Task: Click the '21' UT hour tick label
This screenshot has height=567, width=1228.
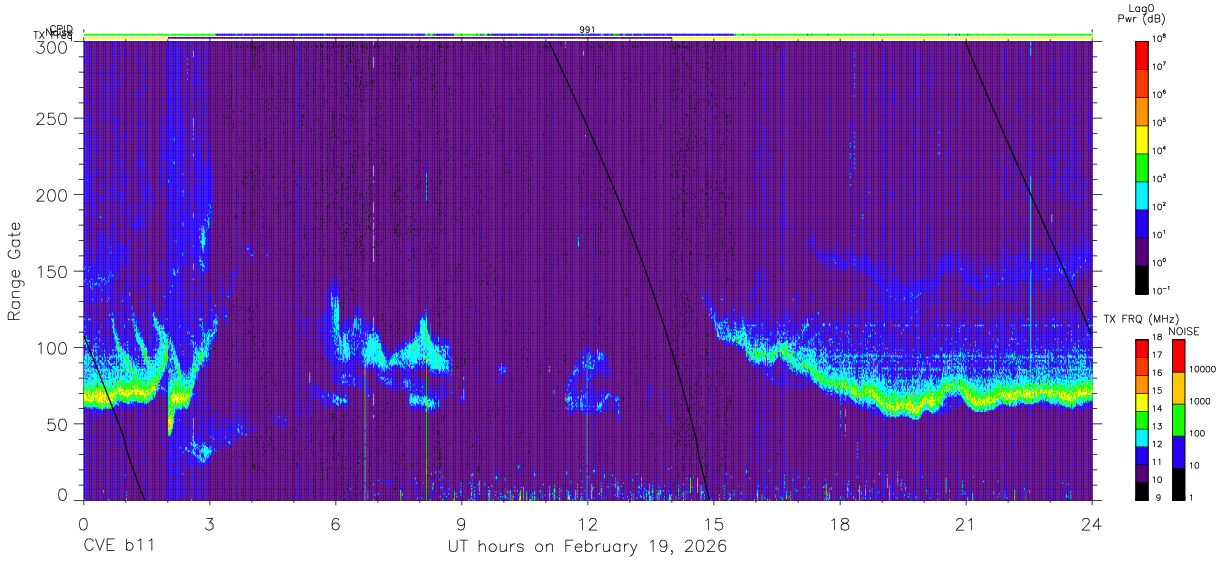Action: (966, 524)
